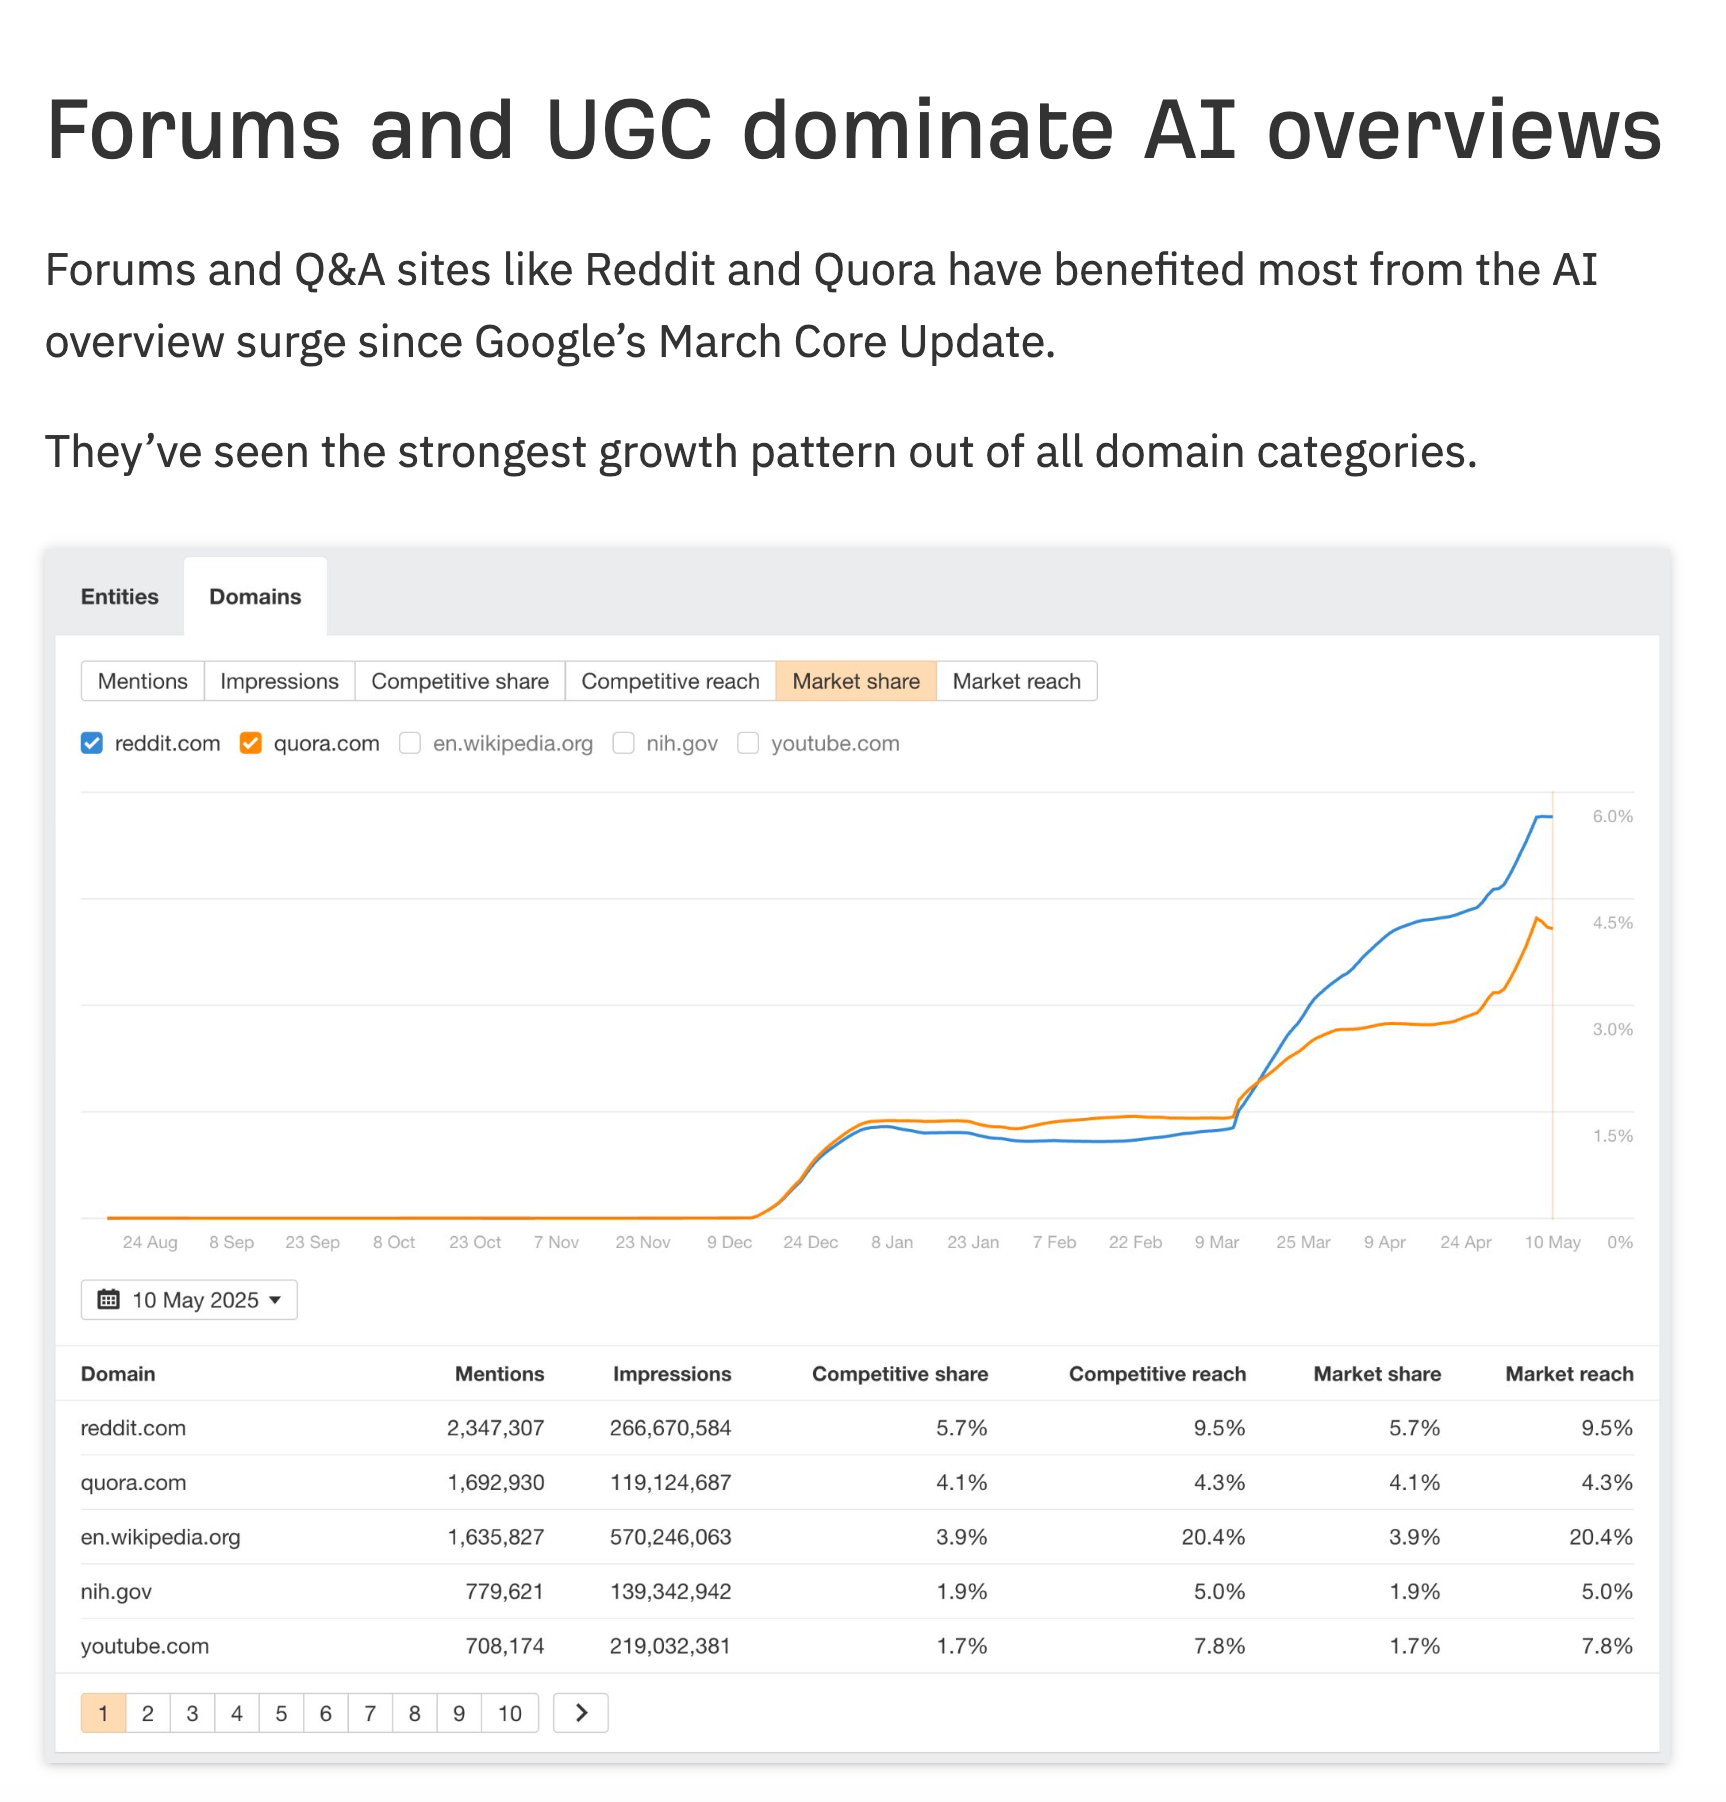1726x1802 pixels.
Task: Click the 23 Jan date label on chart axis
Action: point(973,1242)
